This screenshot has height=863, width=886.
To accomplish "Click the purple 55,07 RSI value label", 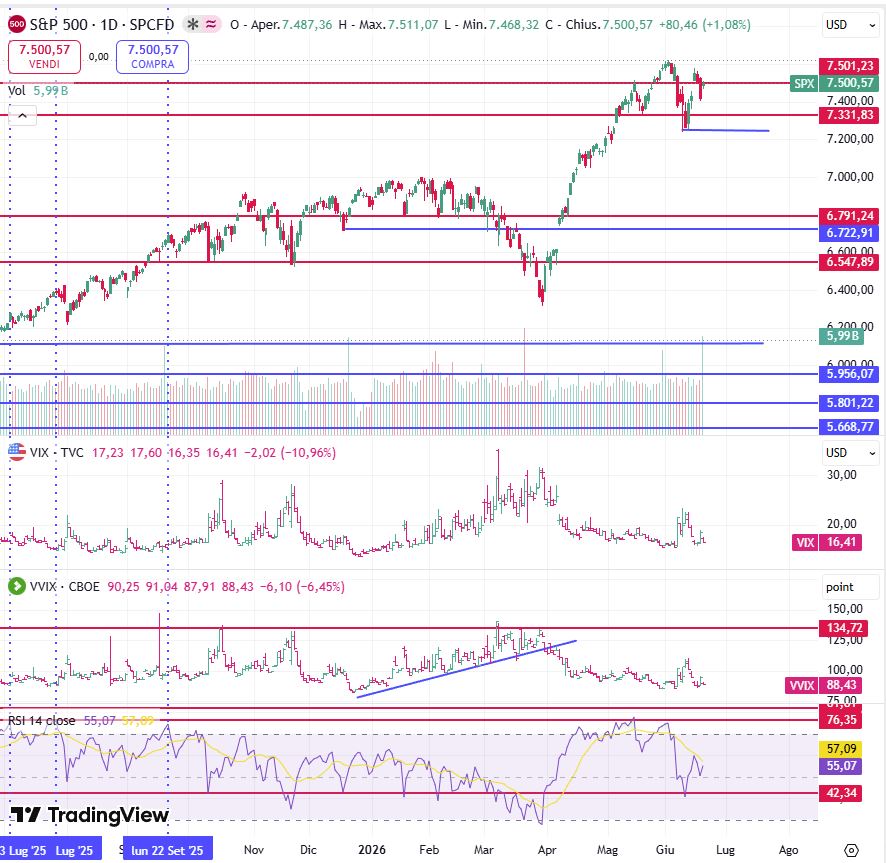I will (841, 766).
